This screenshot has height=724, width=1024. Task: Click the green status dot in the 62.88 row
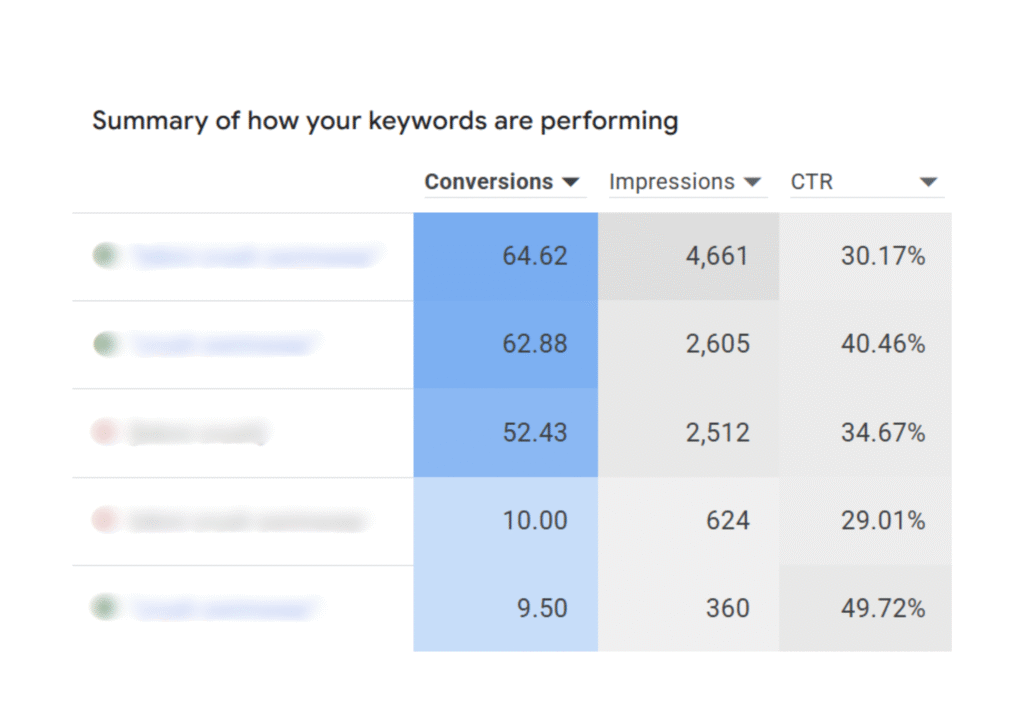105,345
